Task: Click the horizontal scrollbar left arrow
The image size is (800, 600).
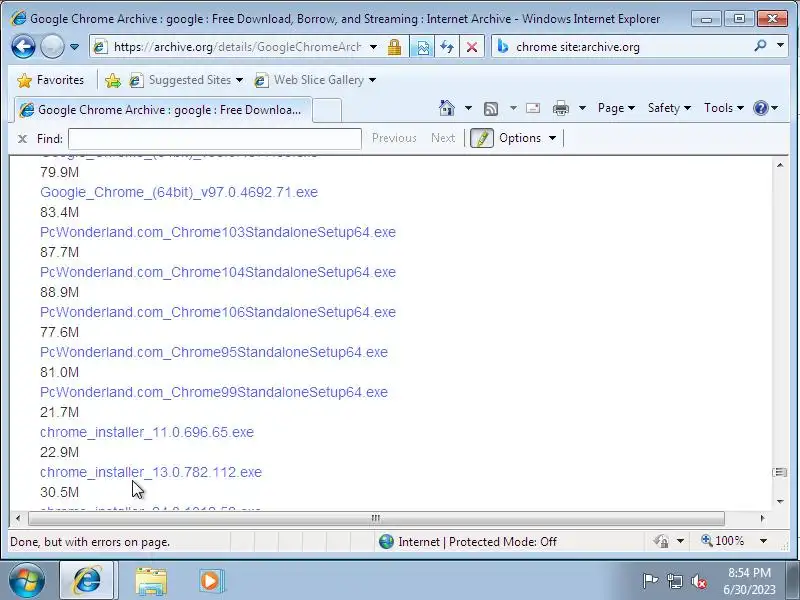Action: click(18, 518)
